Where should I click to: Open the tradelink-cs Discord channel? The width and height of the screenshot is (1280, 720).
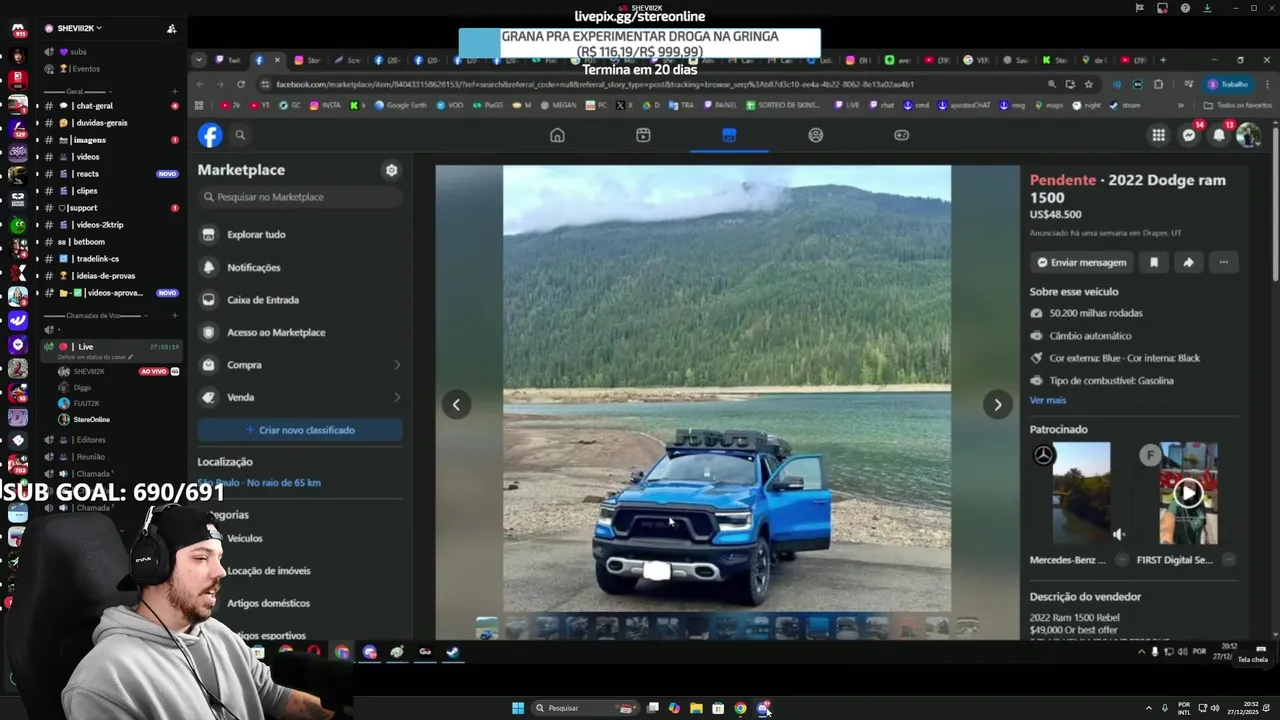tap(110, 258)
